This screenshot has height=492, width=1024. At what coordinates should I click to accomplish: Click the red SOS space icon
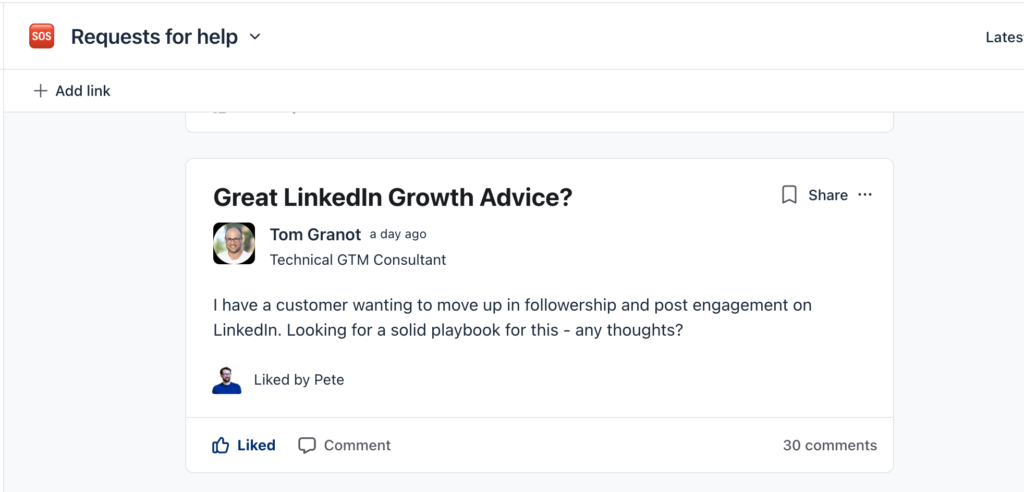[x=41, y=37]
